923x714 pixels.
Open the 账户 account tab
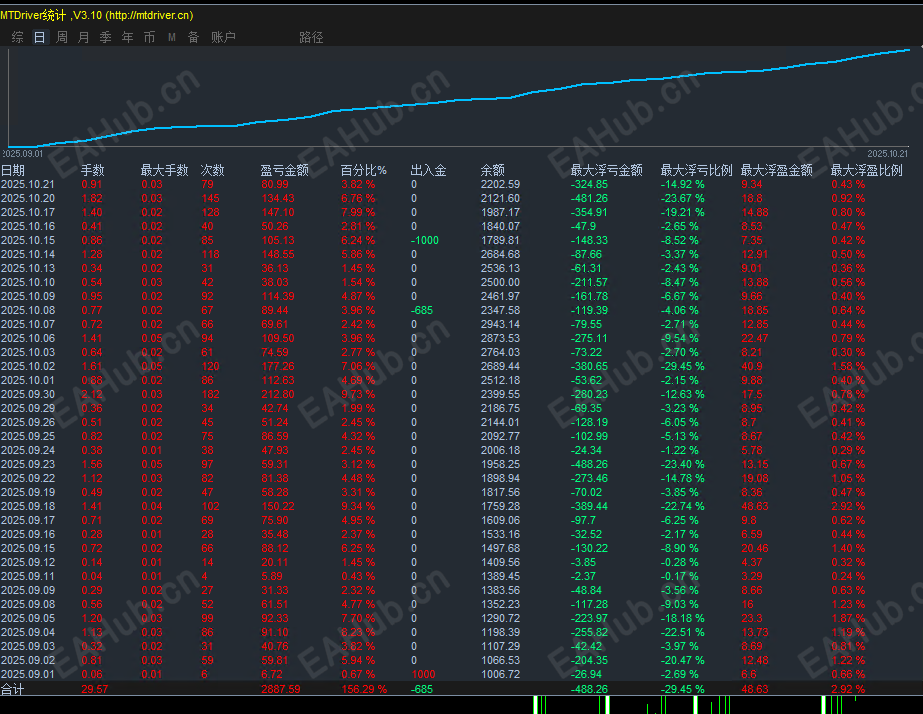coord(223,37)
